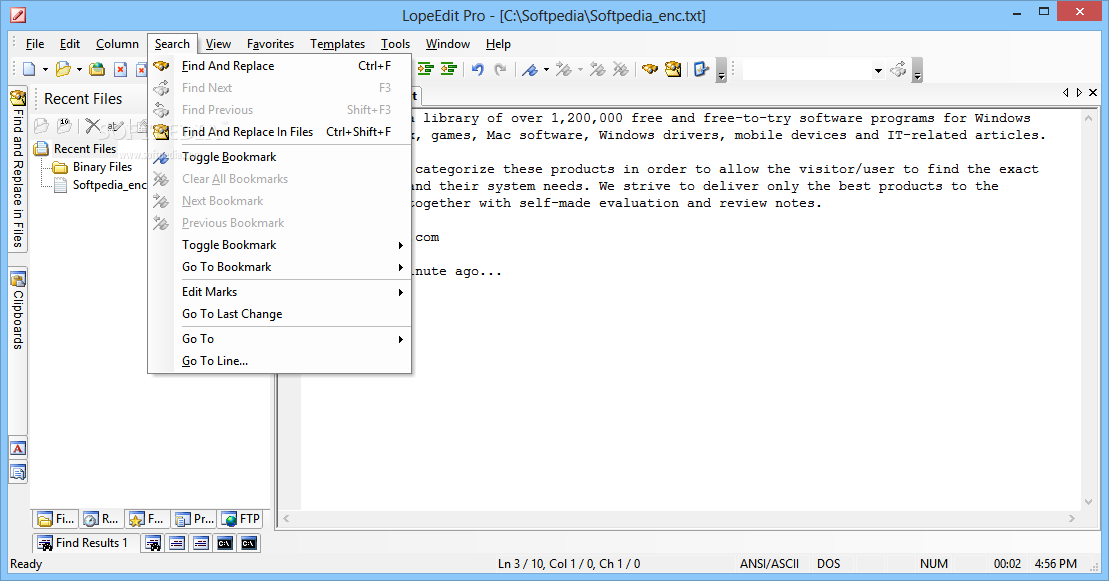
Task: Click the Increase indent toolbar icon
Action: (425, 69)
